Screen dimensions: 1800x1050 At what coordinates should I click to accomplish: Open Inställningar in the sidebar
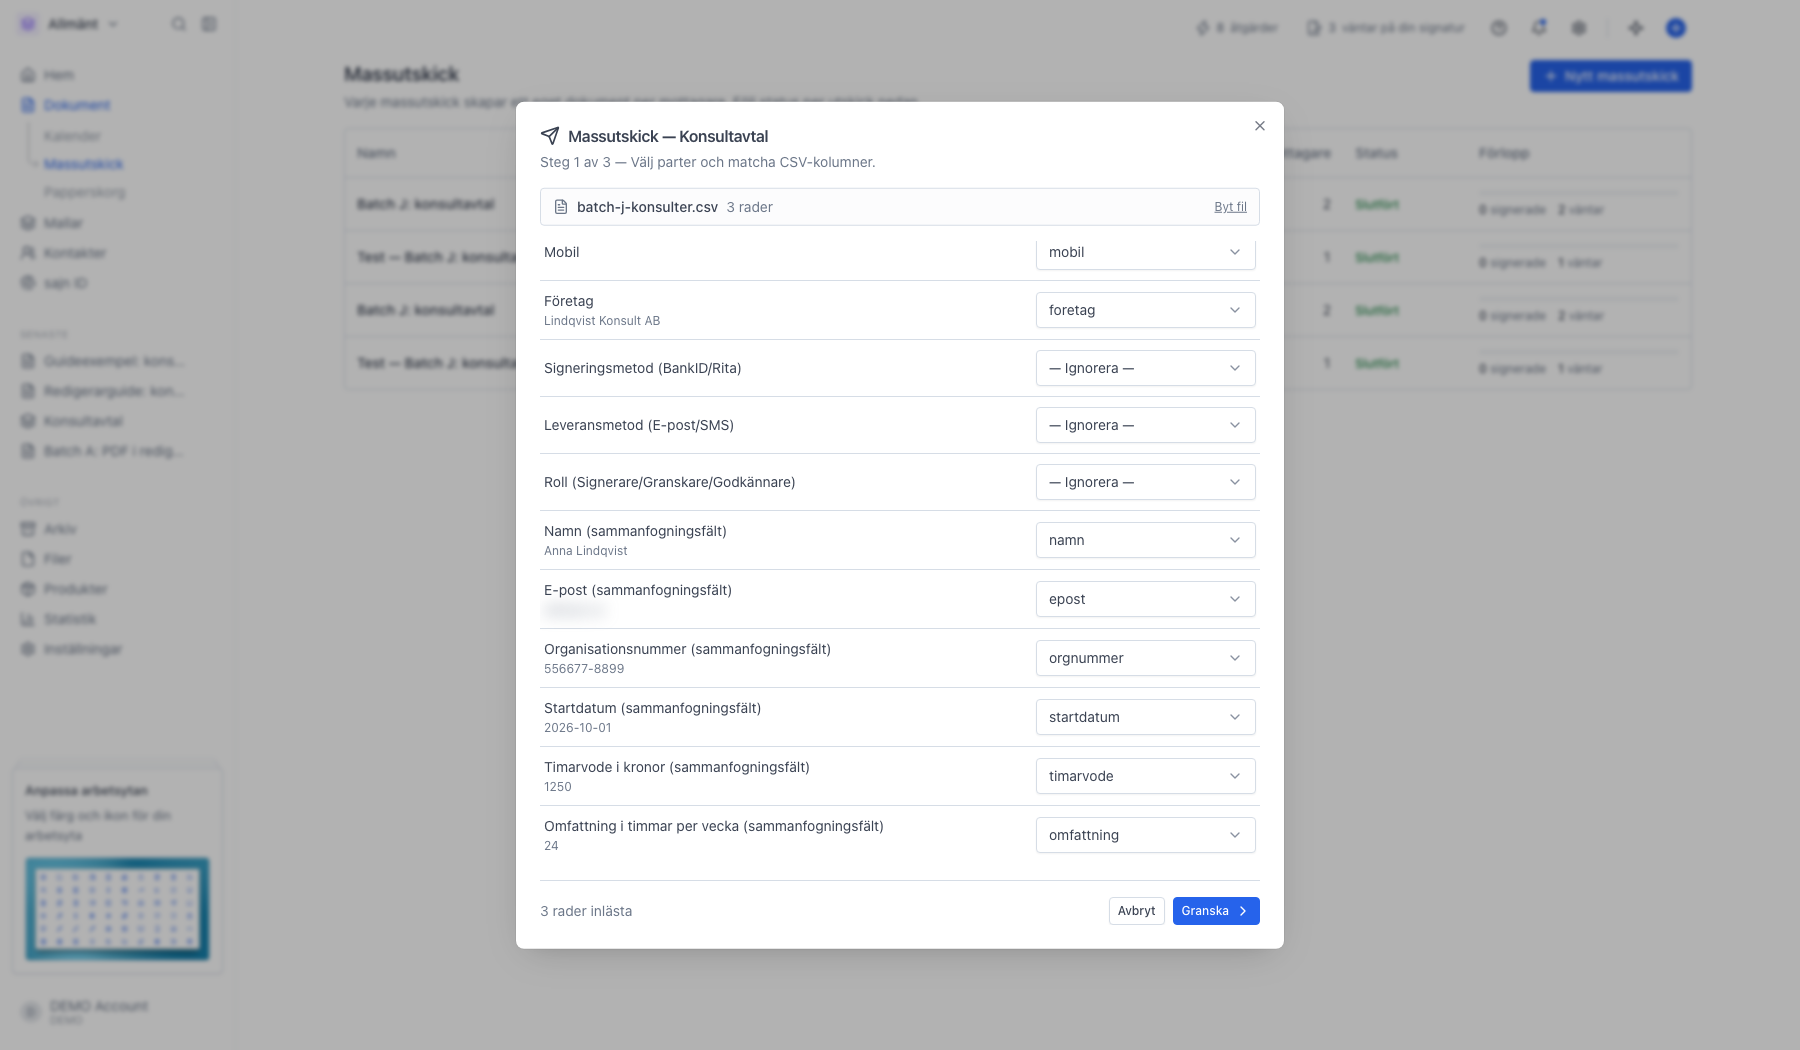[x=82, y=649]
